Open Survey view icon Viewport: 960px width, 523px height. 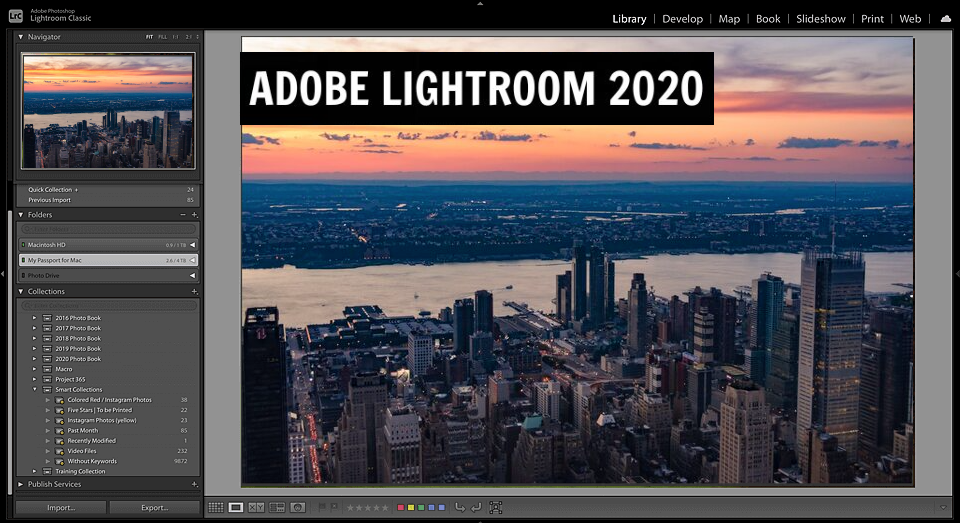[x=277, y=508]
